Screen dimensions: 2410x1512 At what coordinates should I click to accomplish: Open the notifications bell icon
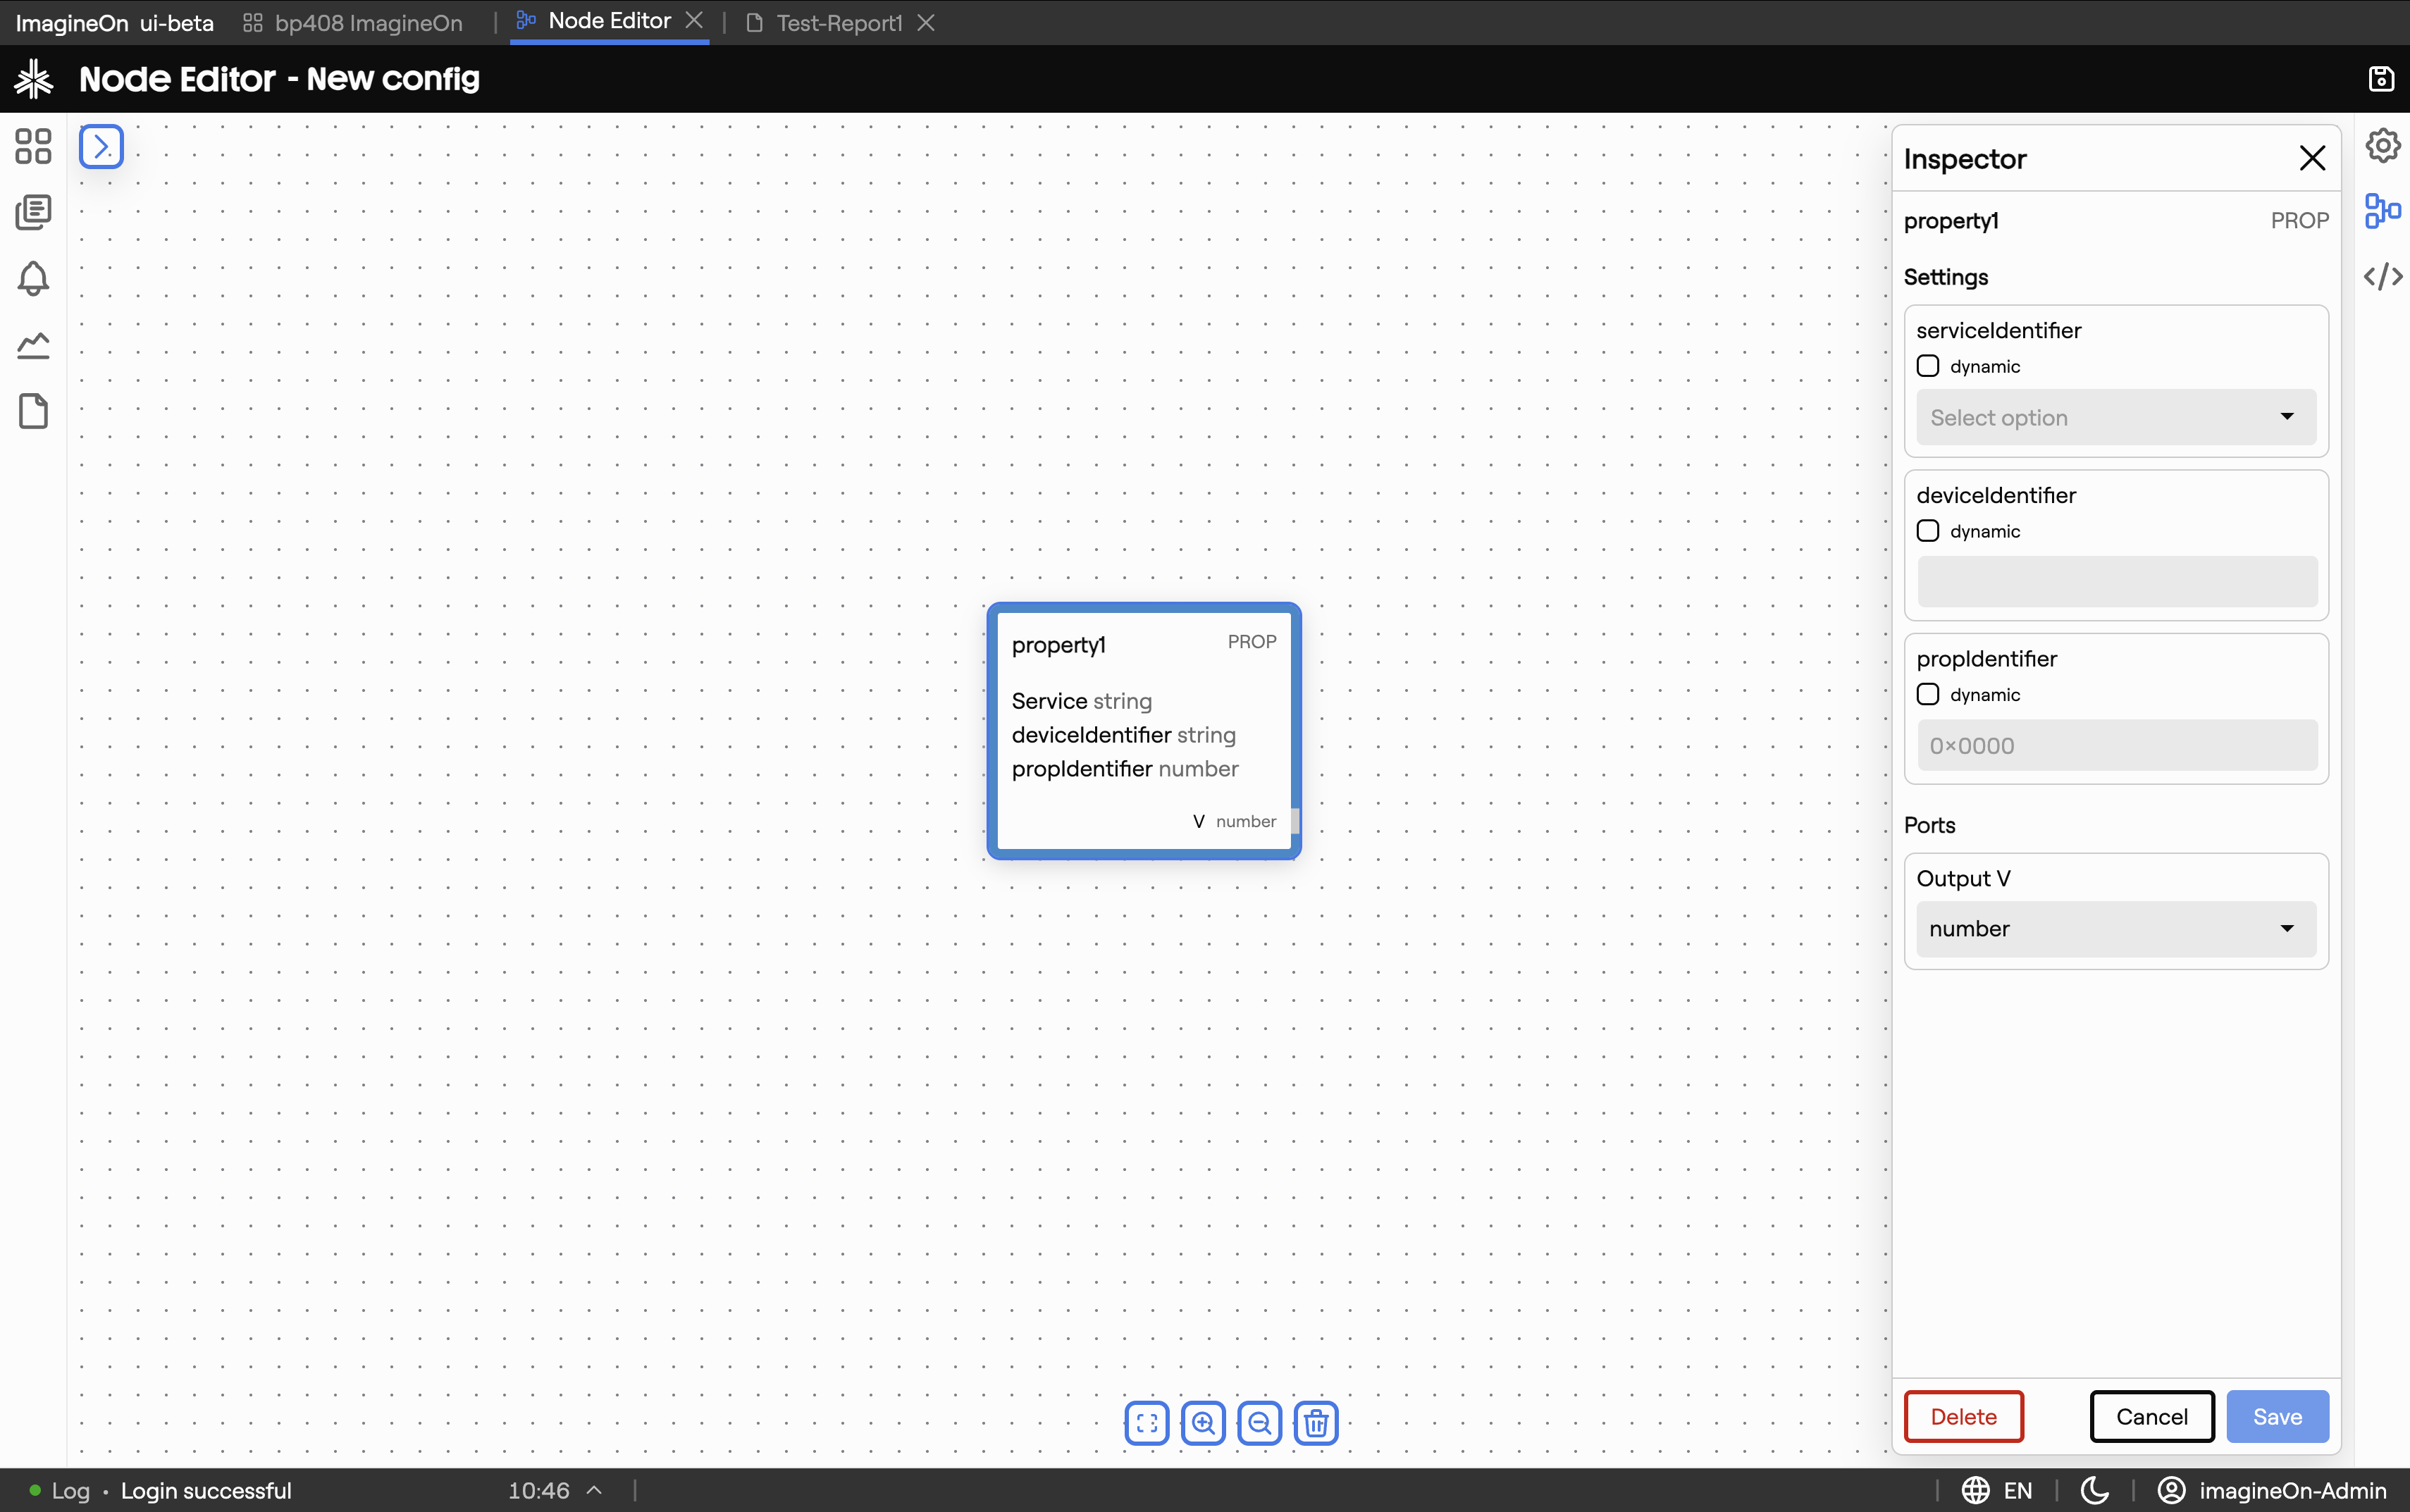pyautogui.click(x=33, y=278)
